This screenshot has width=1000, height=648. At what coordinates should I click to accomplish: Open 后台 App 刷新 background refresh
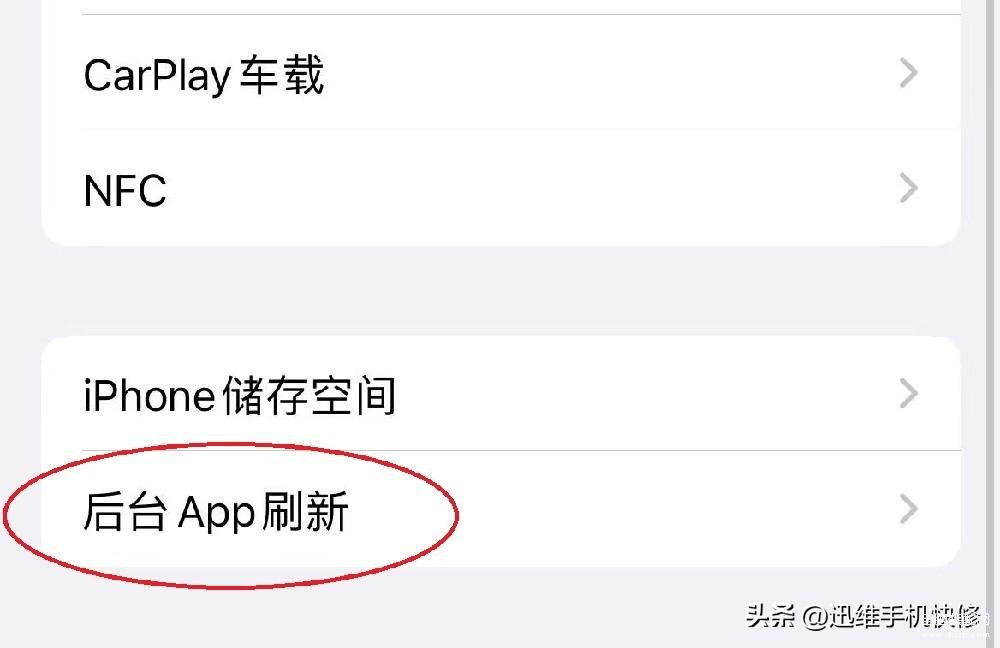click(501, 509)
